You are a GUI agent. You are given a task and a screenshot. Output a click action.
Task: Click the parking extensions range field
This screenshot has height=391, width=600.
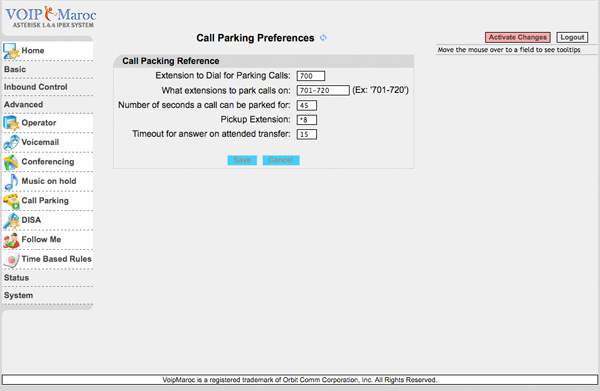(x=323, y=90)
